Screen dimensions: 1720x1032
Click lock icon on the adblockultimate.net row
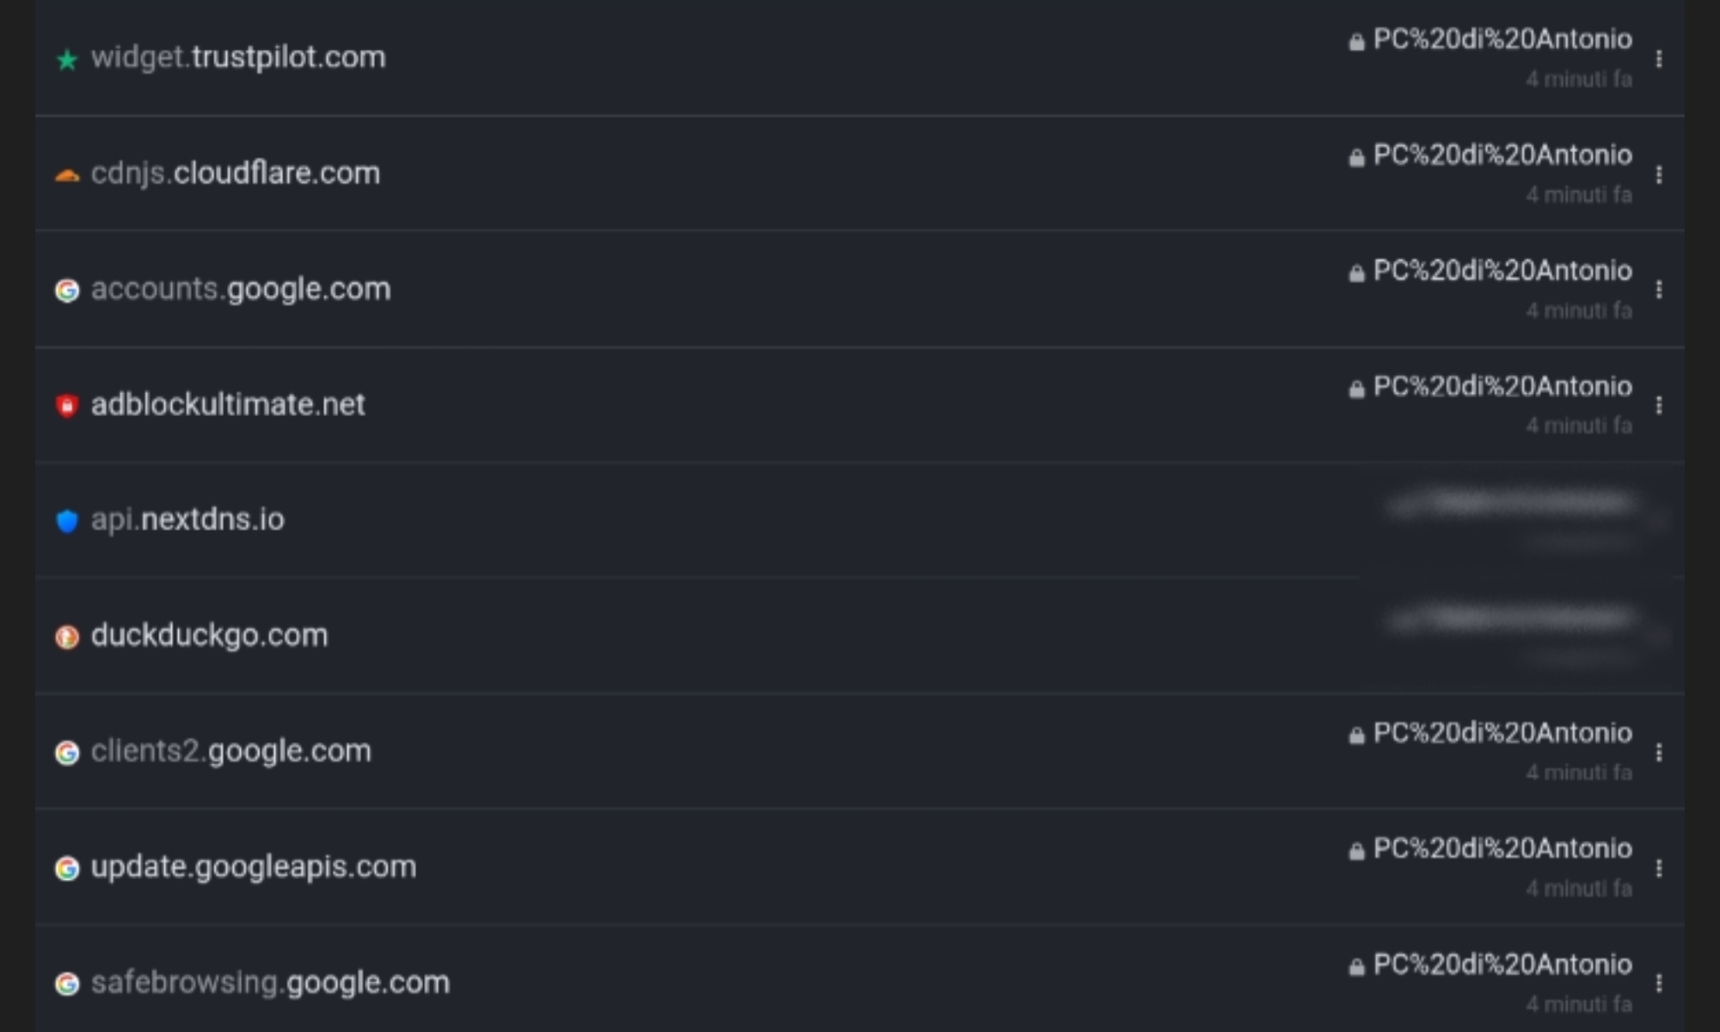(x=1356, y=389)
